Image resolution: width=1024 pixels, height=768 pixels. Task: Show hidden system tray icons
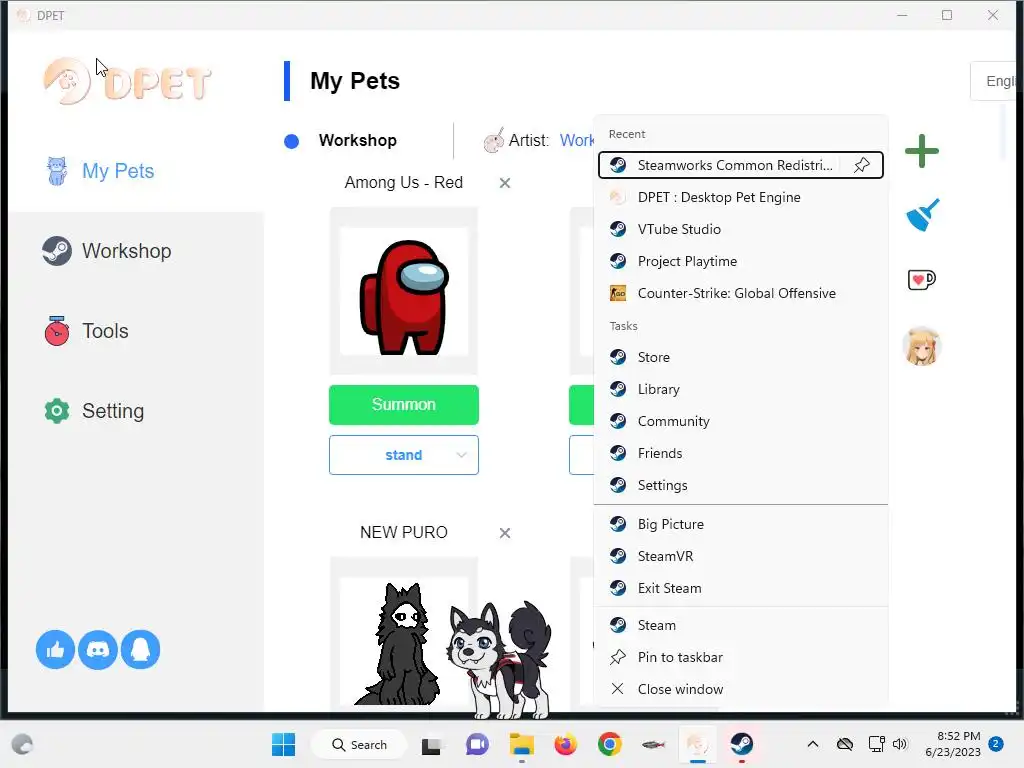coord(813,744)
